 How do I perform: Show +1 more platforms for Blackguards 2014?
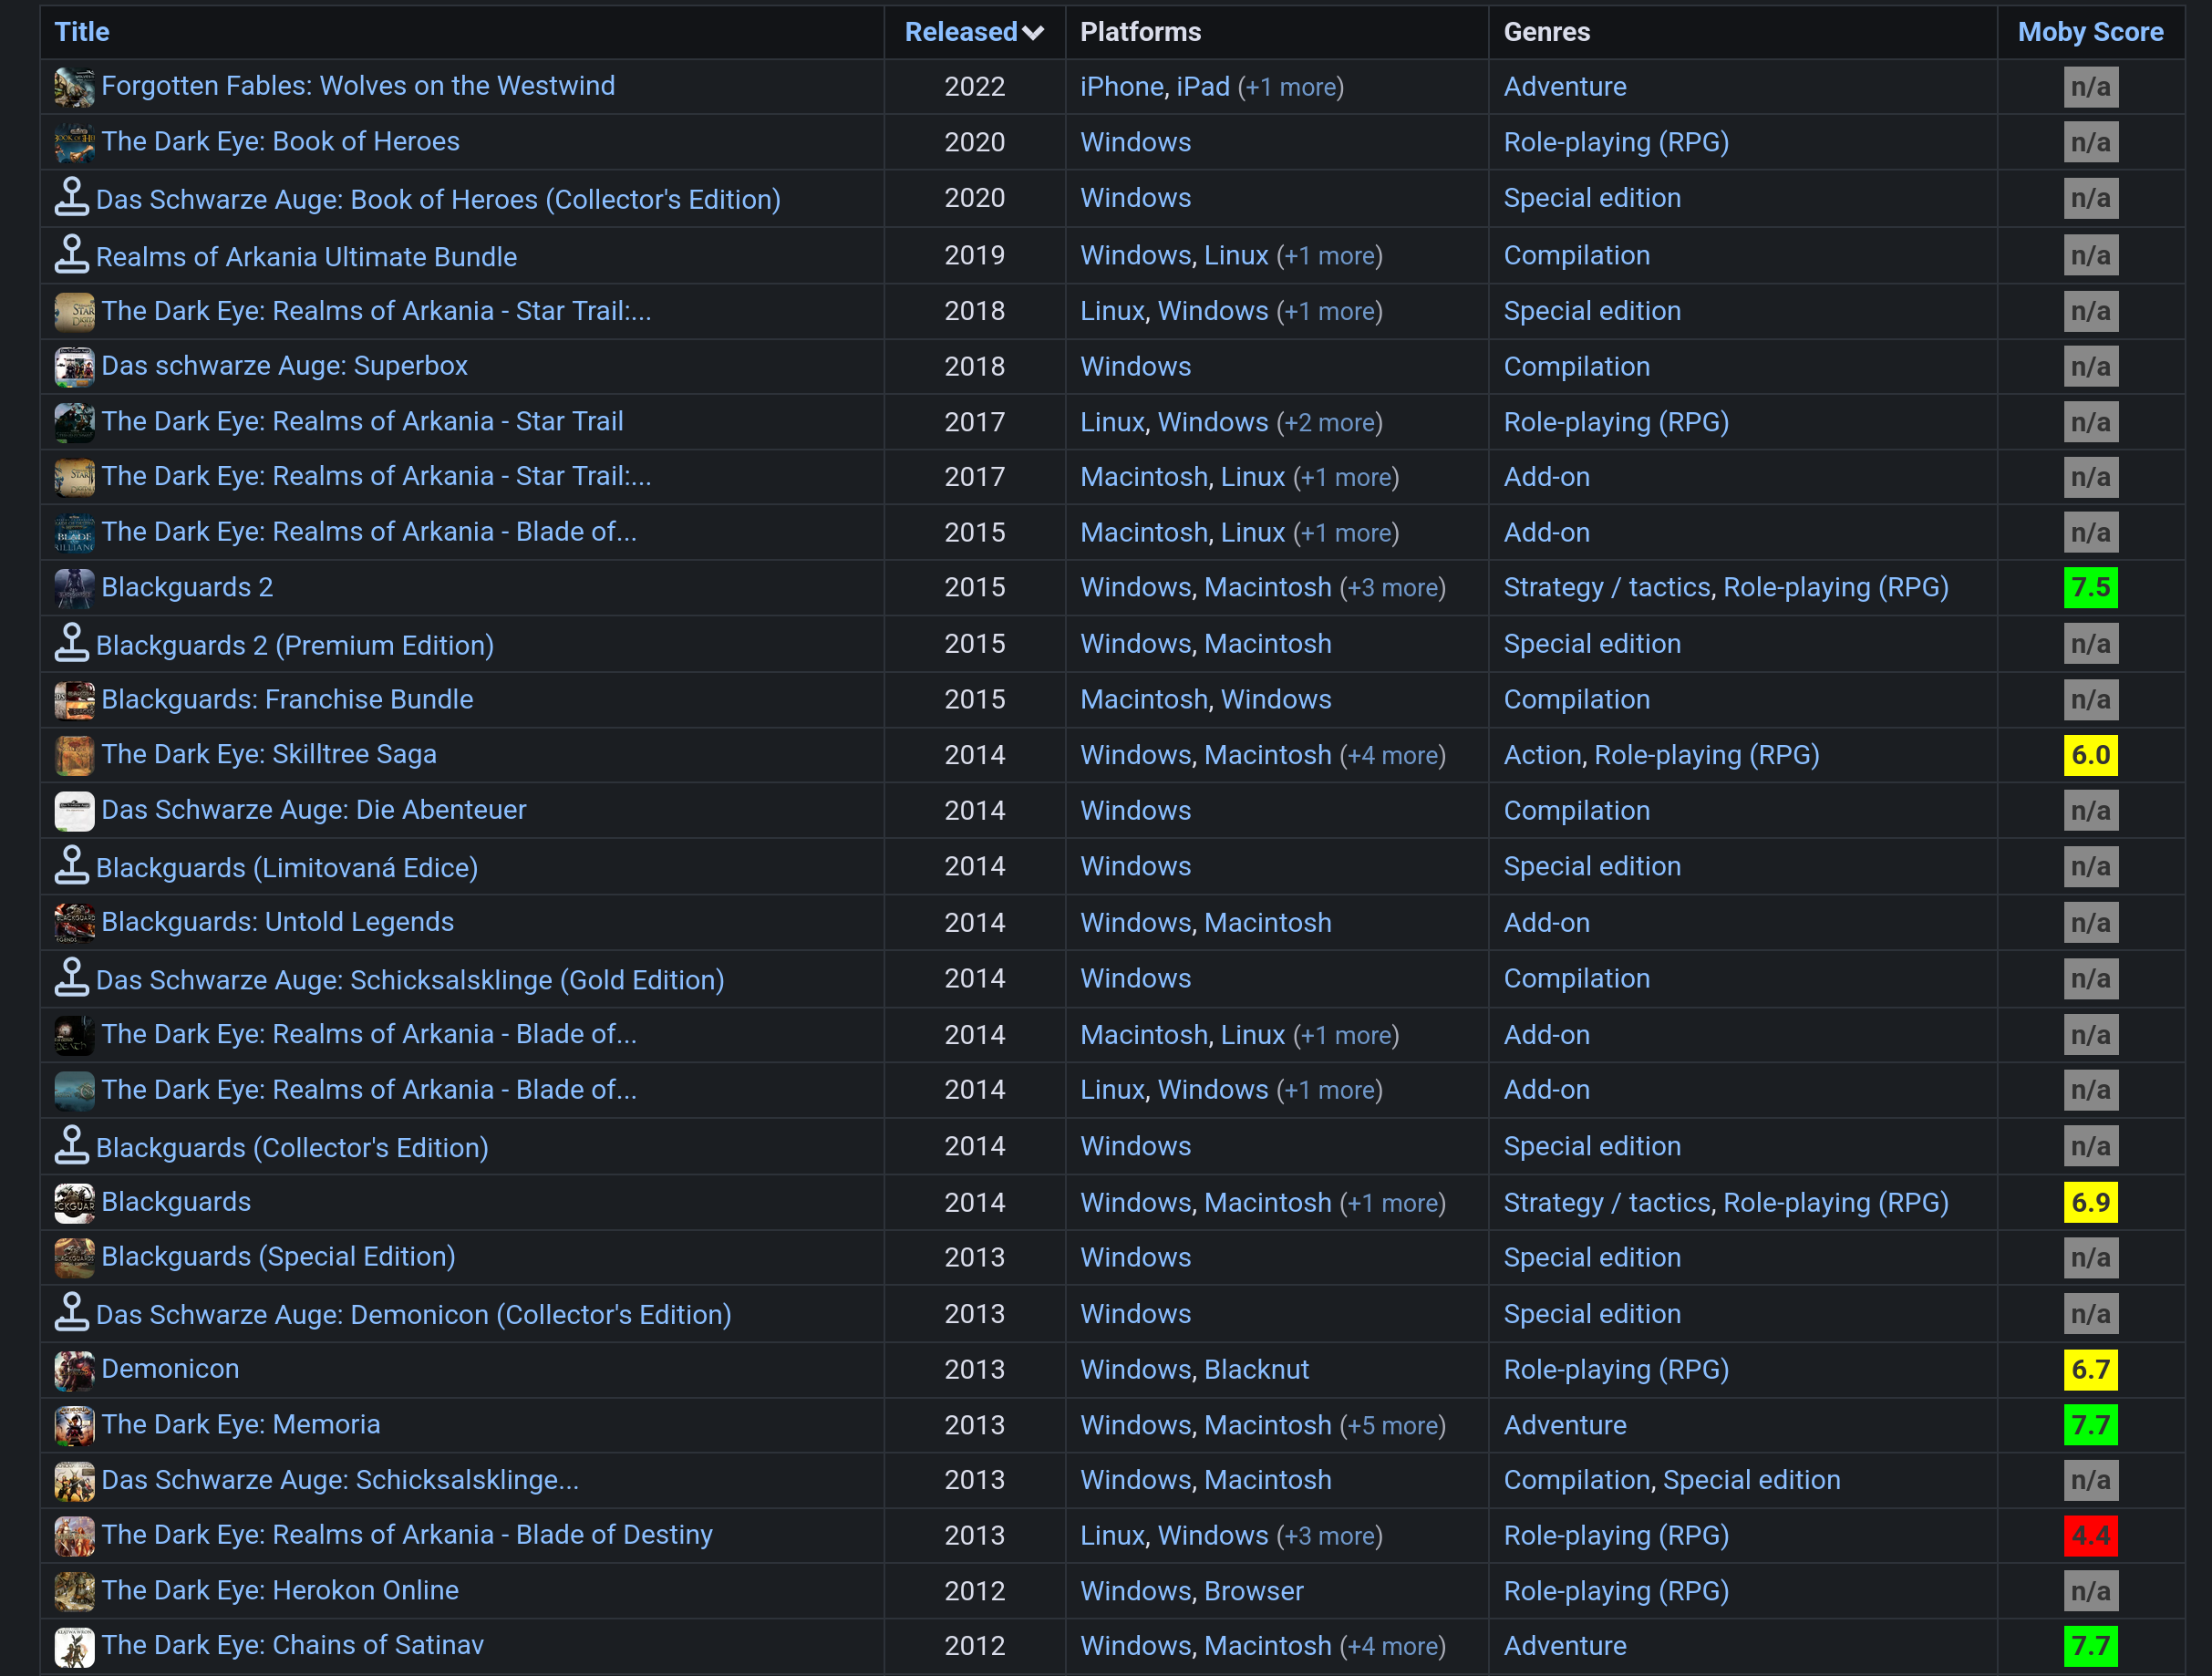(x=1393, y=1203)
